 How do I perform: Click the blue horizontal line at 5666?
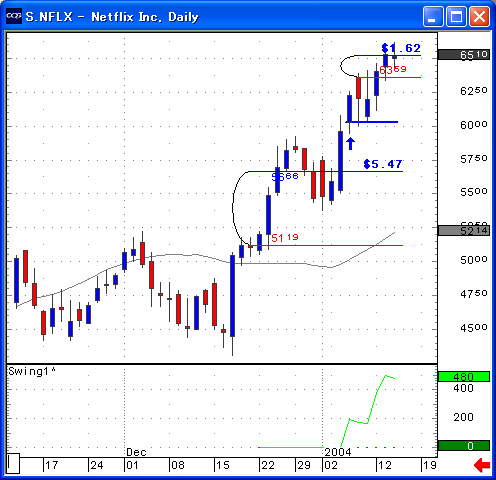click(x=326, y=172)
